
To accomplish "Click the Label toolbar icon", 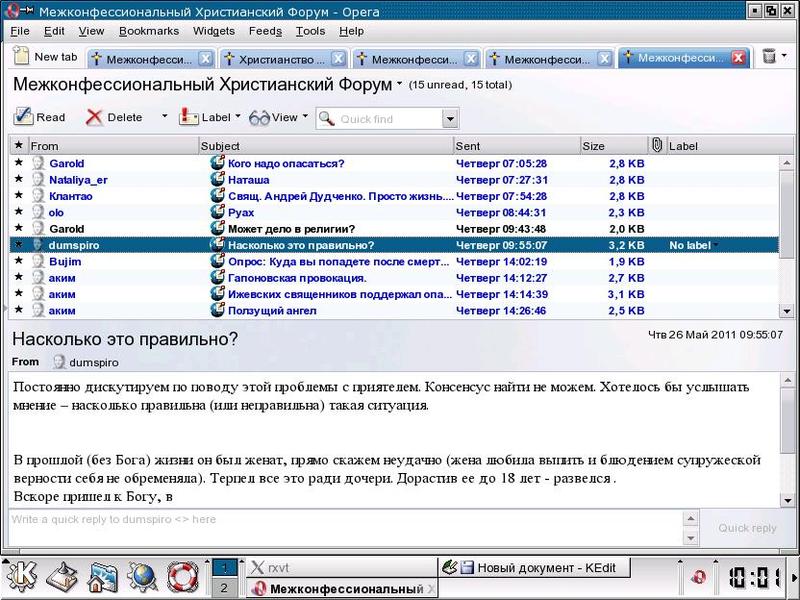I will pos(189,117).
